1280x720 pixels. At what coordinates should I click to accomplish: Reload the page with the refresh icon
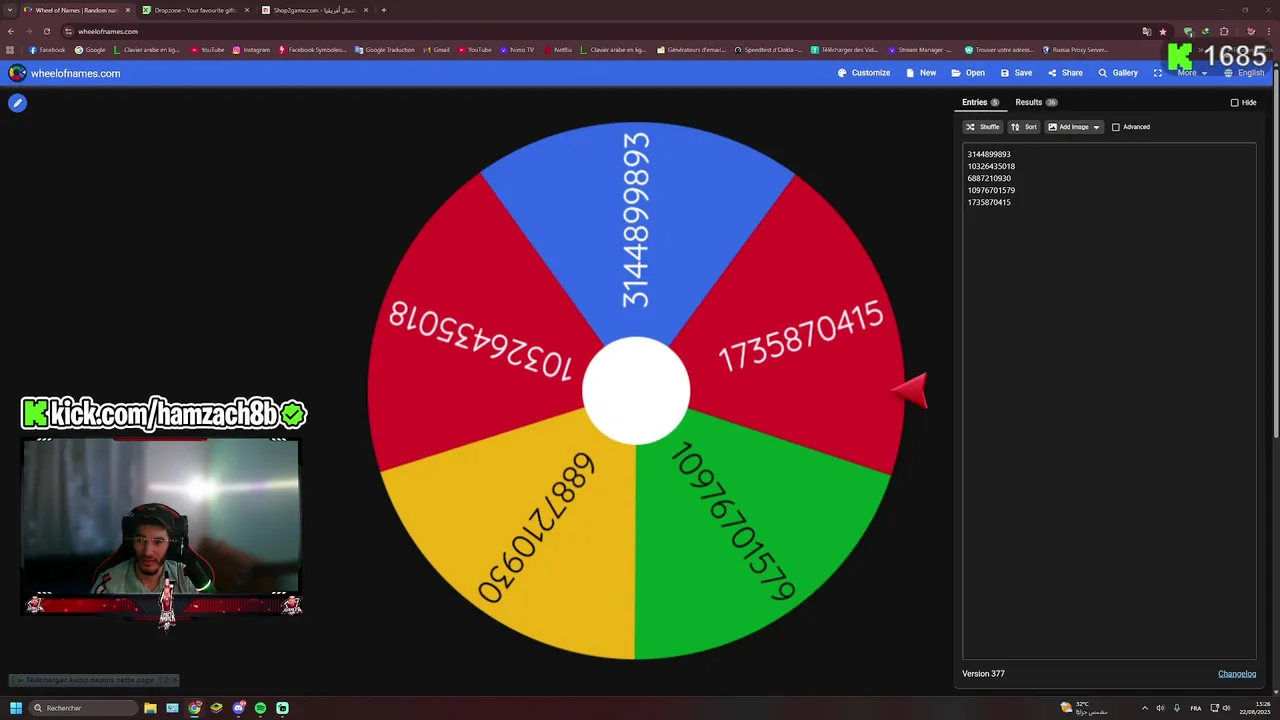coord(47,31)
